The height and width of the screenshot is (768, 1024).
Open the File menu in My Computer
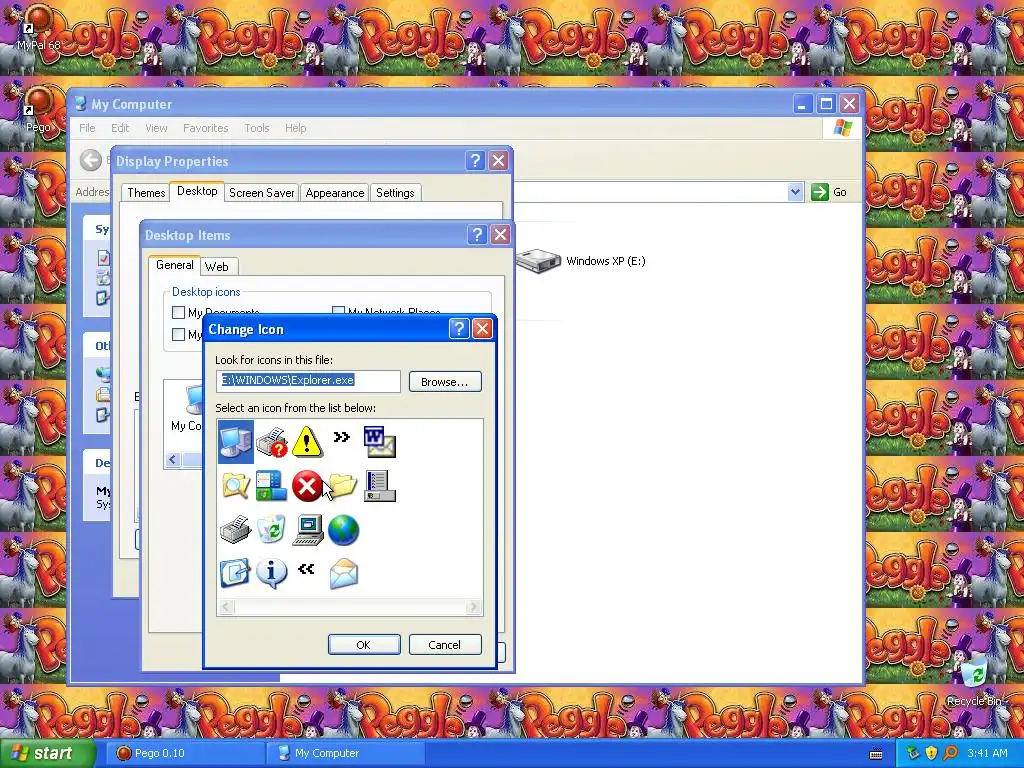87,128
